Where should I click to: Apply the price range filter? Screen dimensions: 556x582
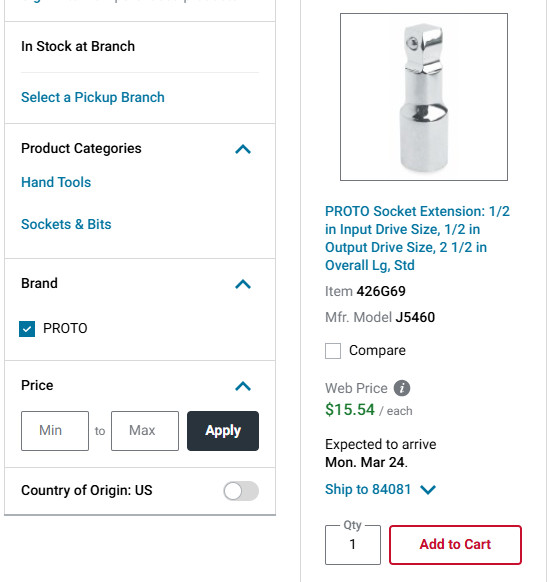[x=223, y=431]
